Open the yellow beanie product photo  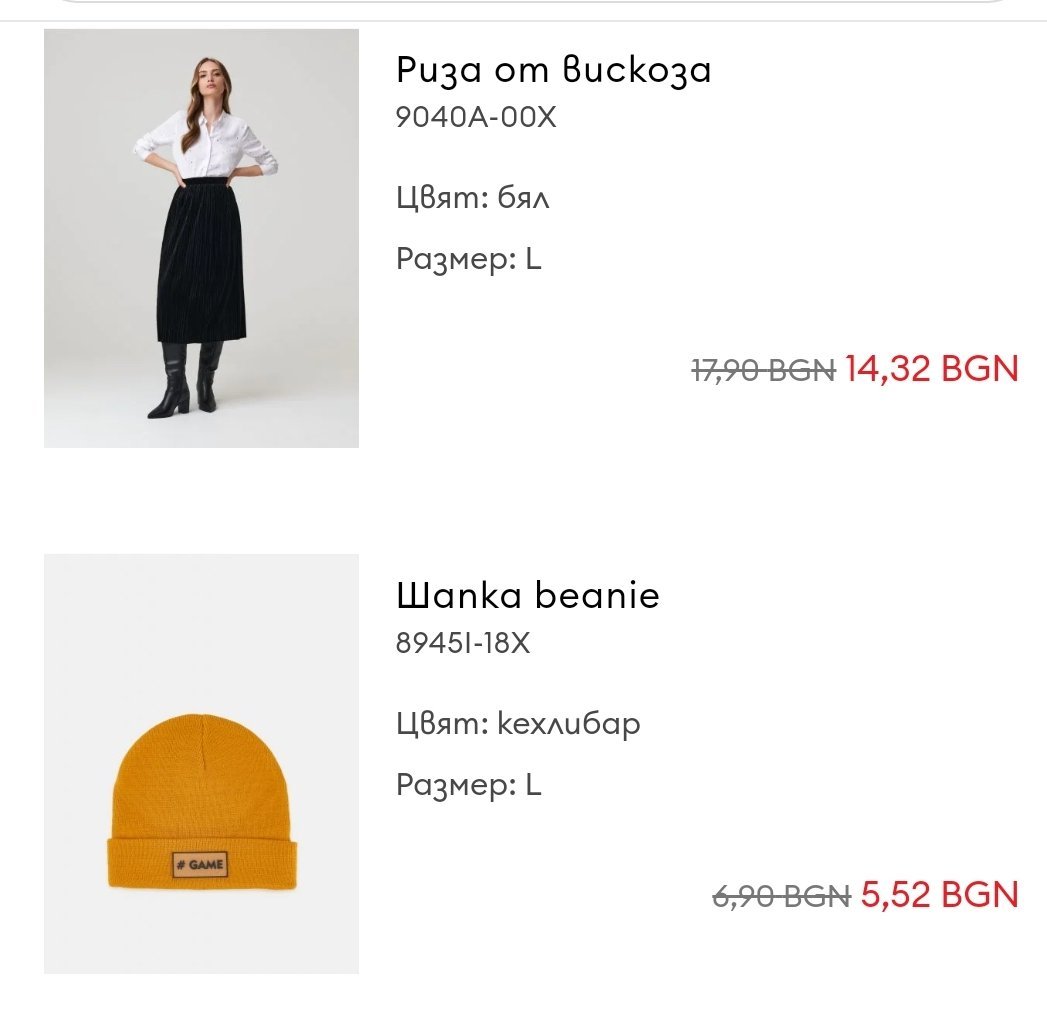(x=201, y=763)
